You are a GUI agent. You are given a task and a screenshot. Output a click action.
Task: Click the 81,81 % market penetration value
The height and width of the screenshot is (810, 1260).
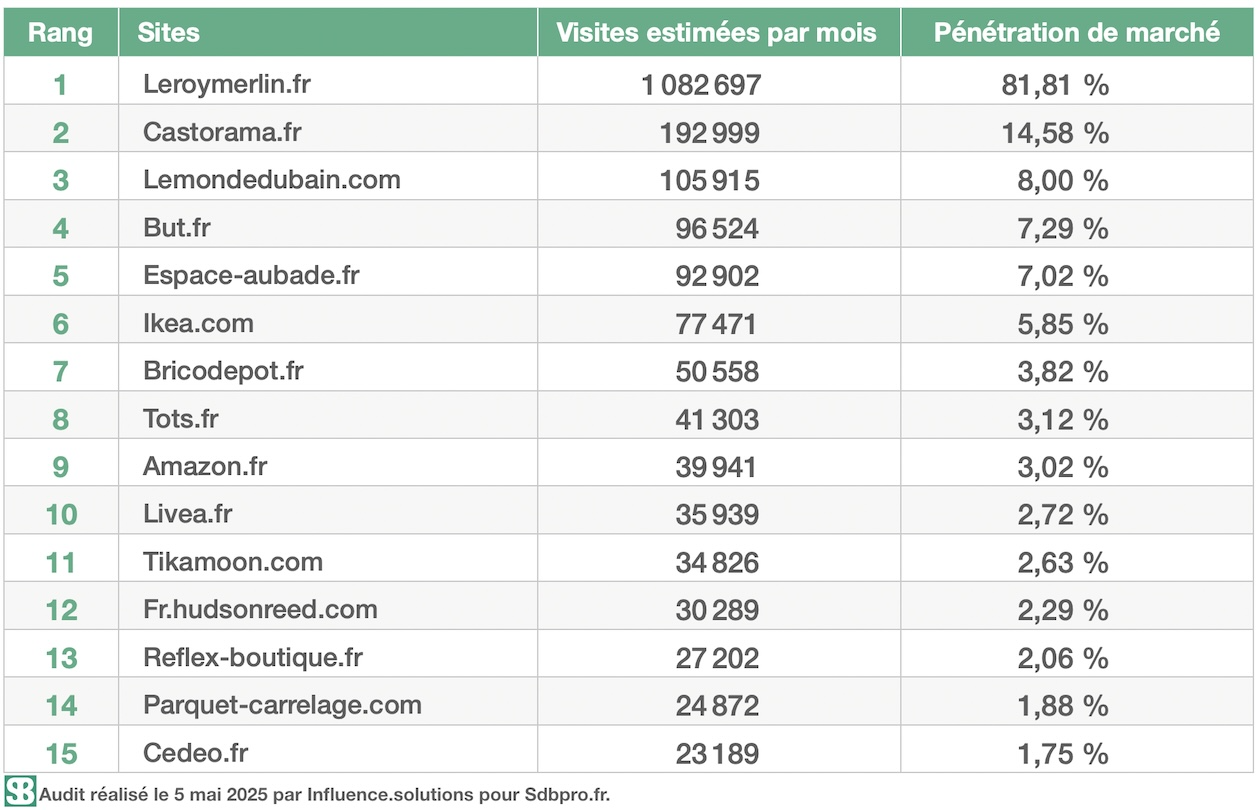click(1055, 85)
